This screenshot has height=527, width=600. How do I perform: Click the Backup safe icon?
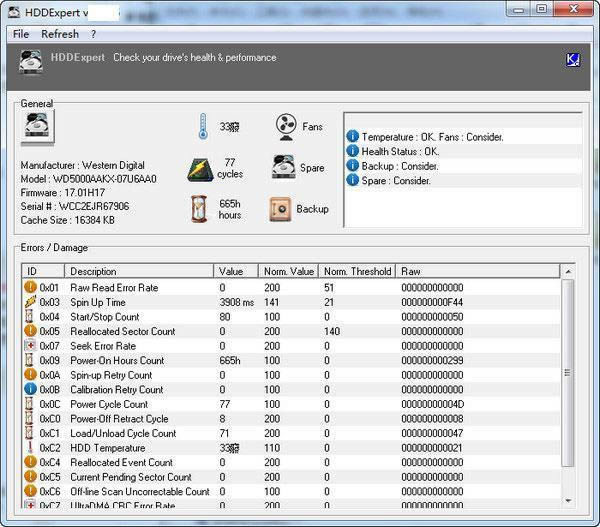tap(280, 209)
